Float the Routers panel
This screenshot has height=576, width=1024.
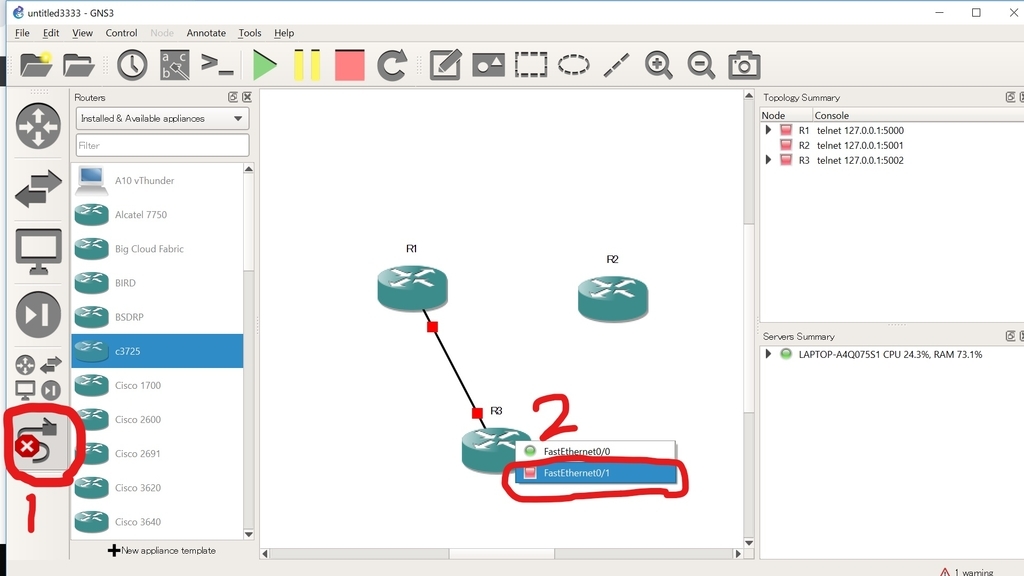click(232, 97)
